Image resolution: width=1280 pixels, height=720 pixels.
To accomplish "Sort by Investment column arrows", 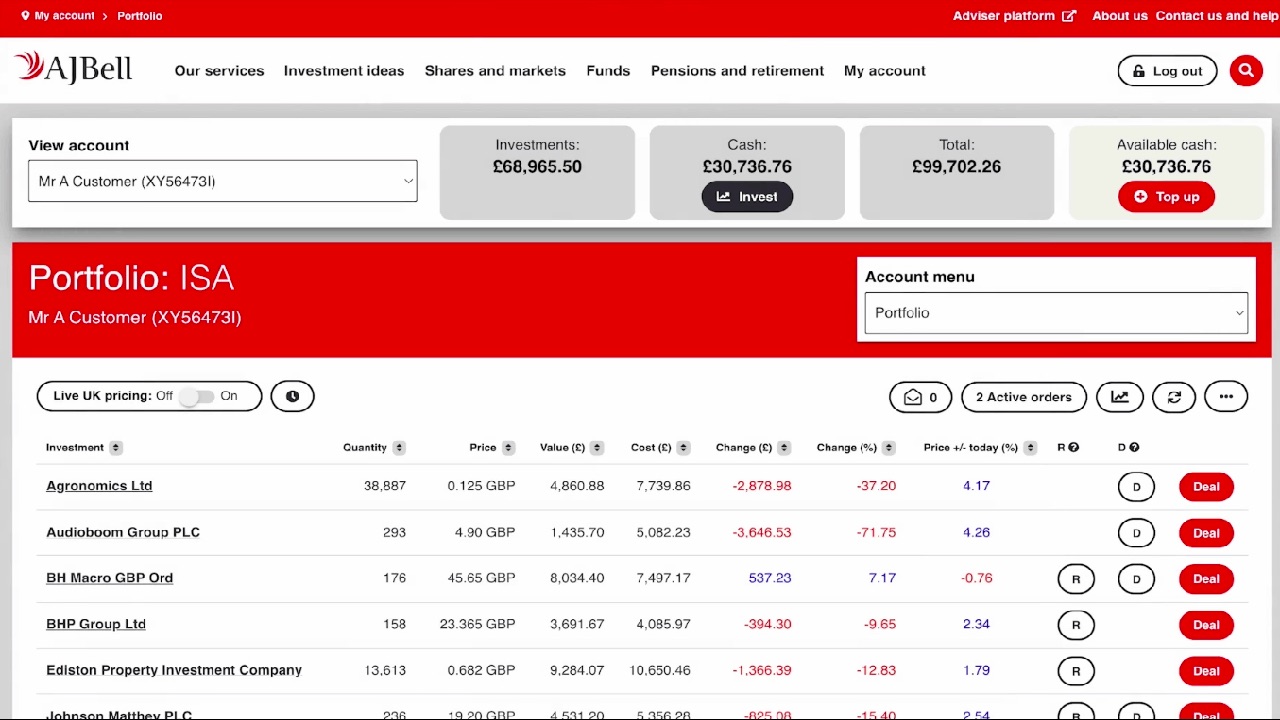I will pyautogui.click(x=116, y=447).
